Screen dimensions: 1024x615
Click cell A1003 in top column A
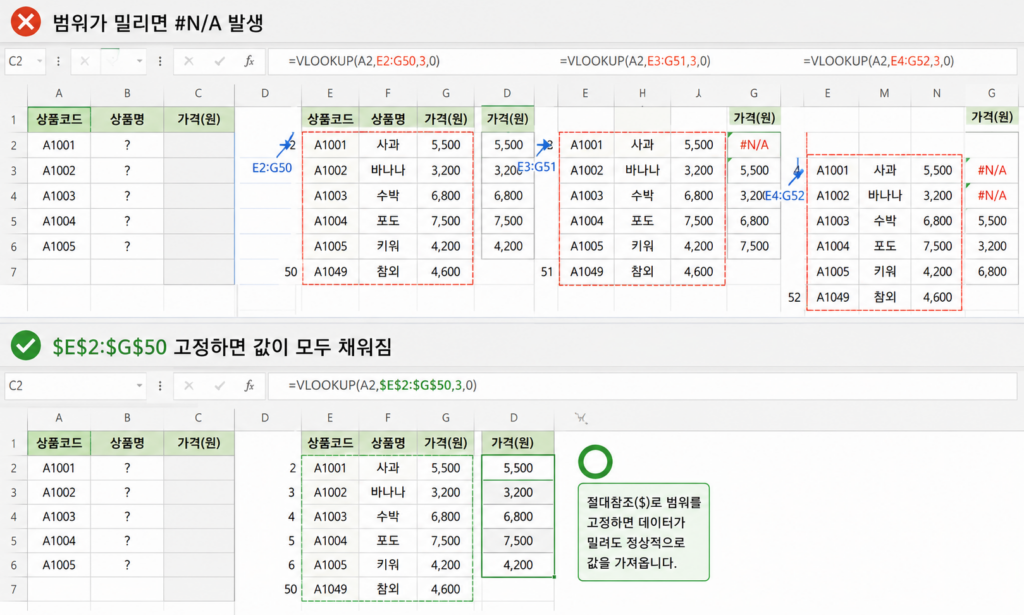tap(59, 196)
